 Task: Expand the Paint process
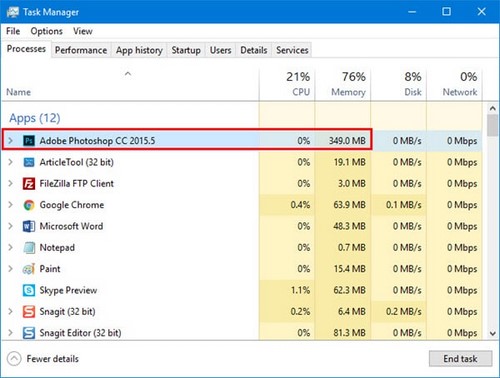click(x=10, y=269)
